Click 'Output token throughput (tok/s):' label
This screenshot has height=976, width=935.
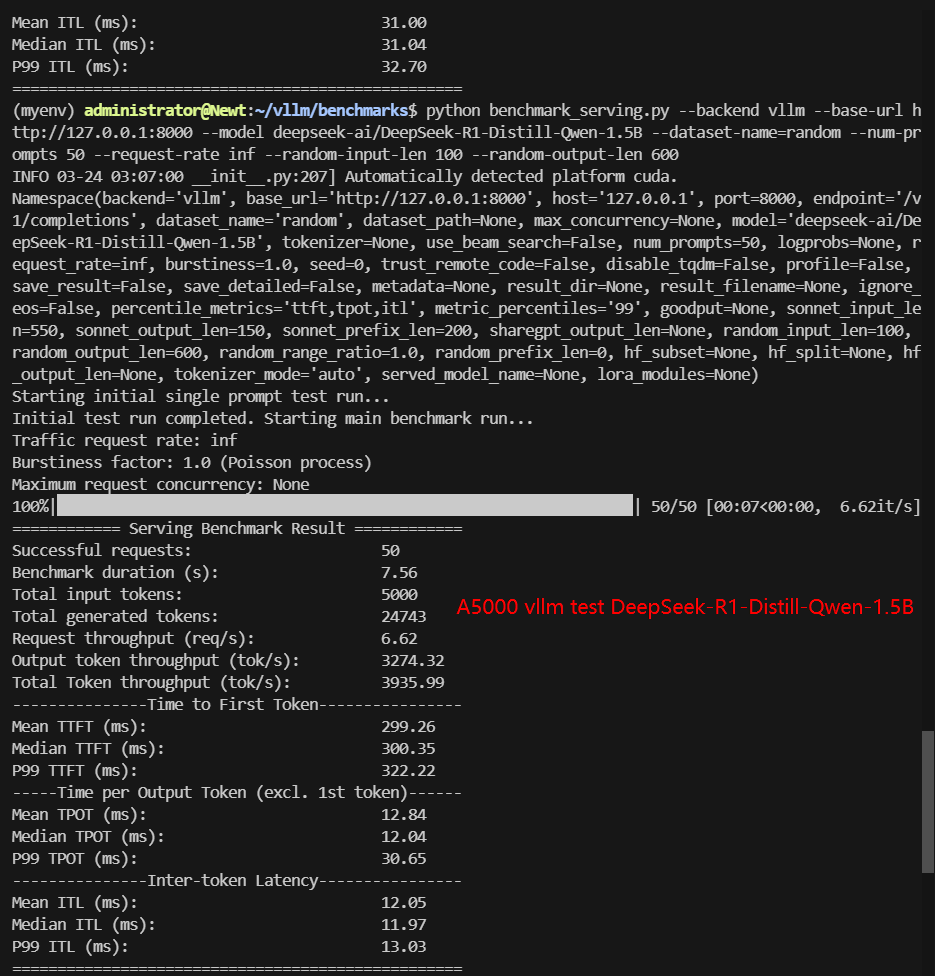pos(156,660)
